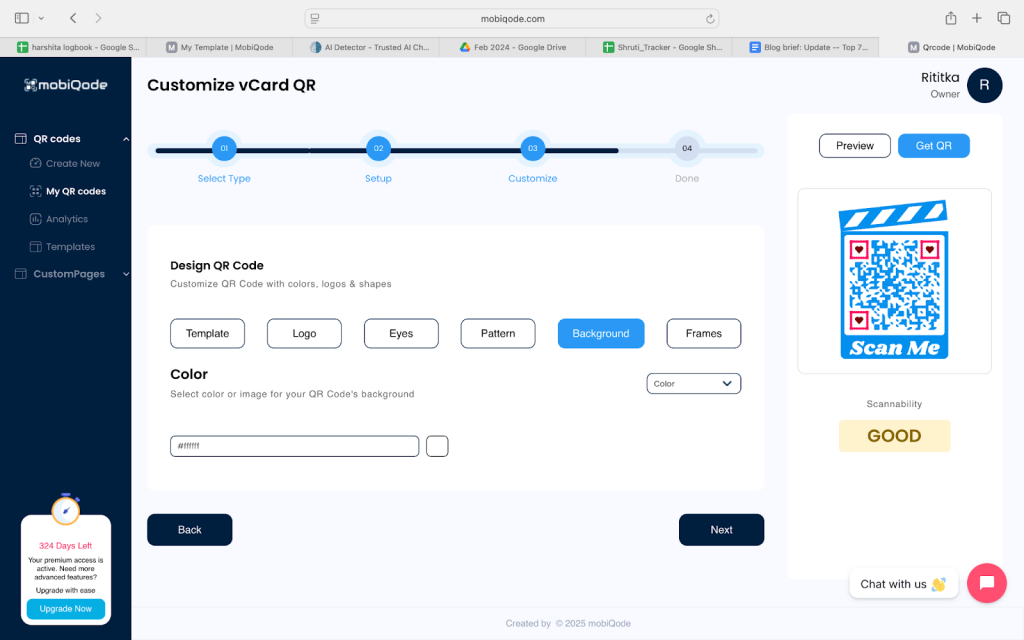Select the My QR codes sidebar icon

[x=34, y=190]
